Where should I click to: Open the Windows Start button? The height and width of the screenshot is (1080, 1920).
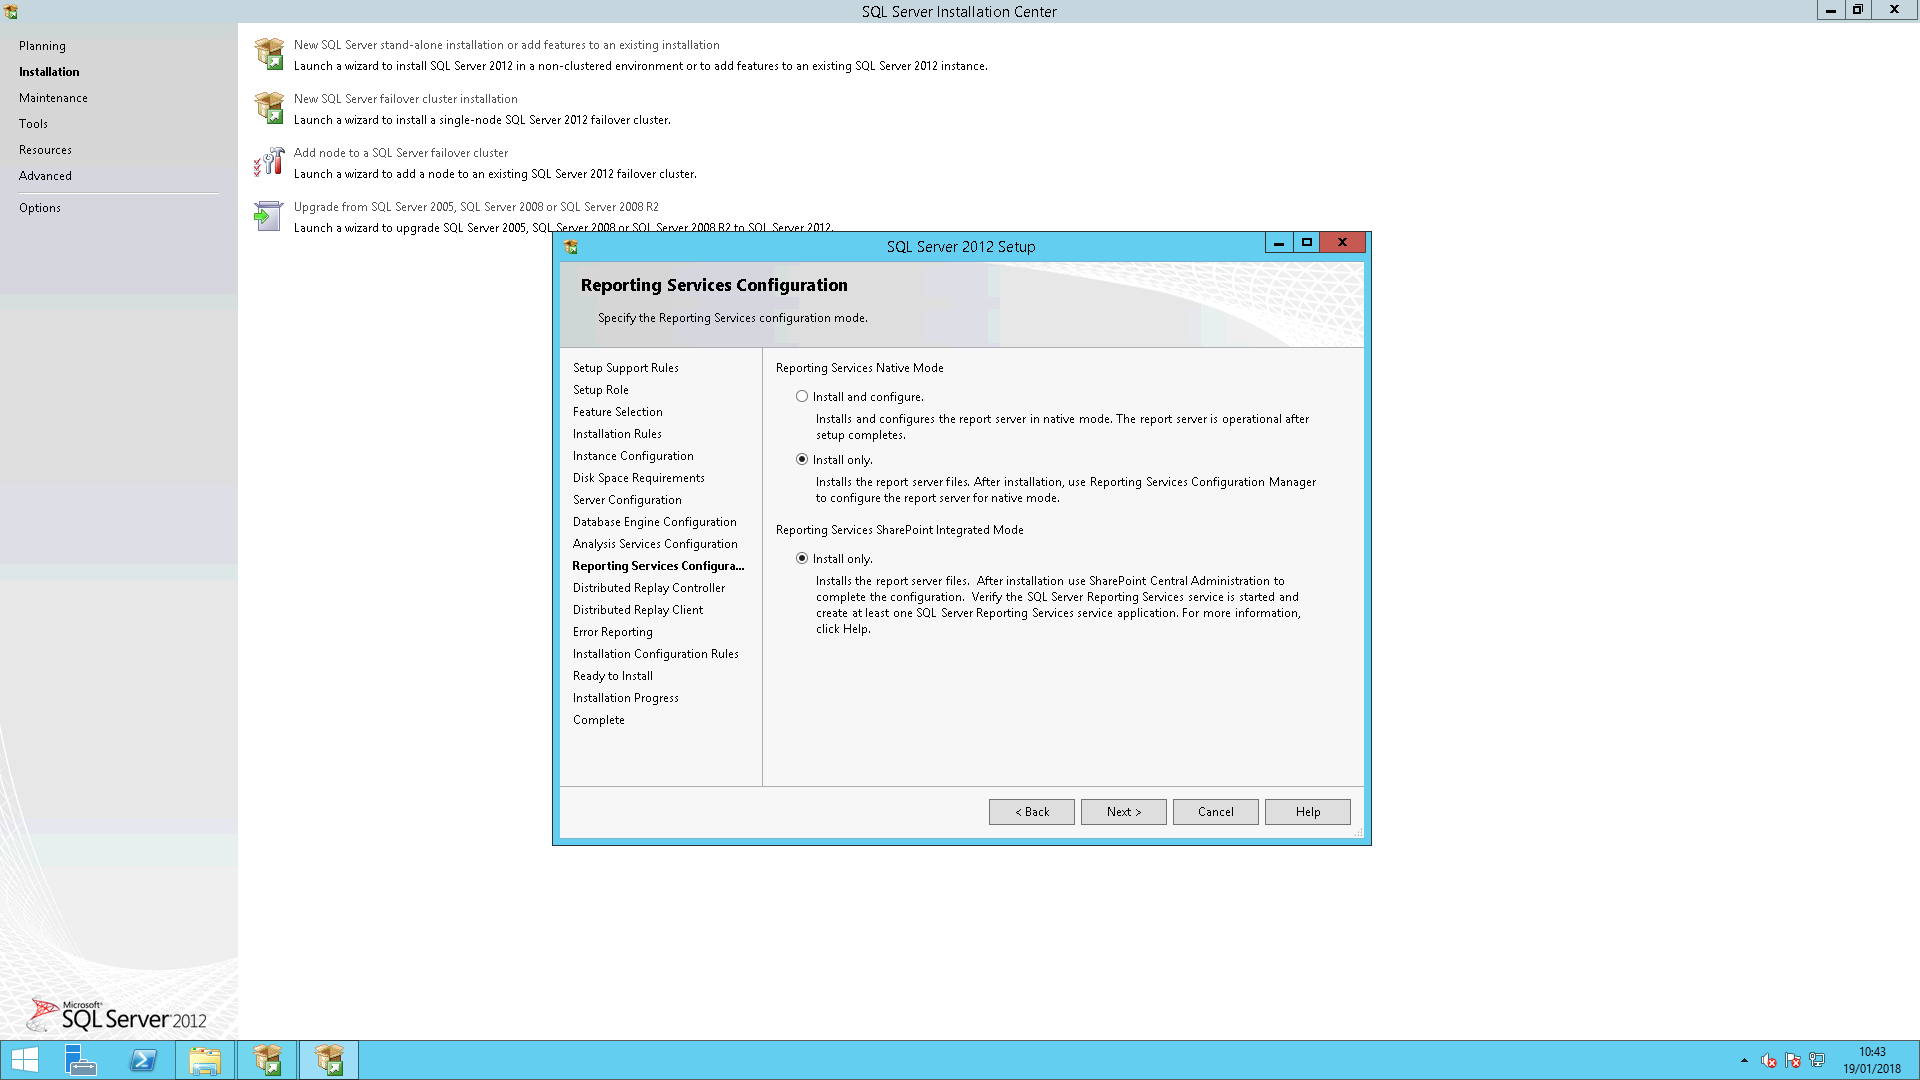24,1060
